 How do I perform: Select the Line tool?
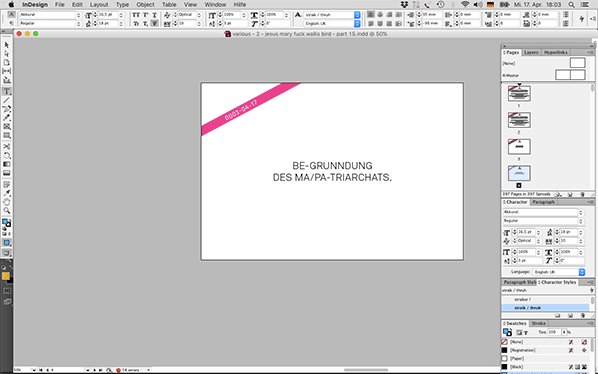tap(6, 100)
